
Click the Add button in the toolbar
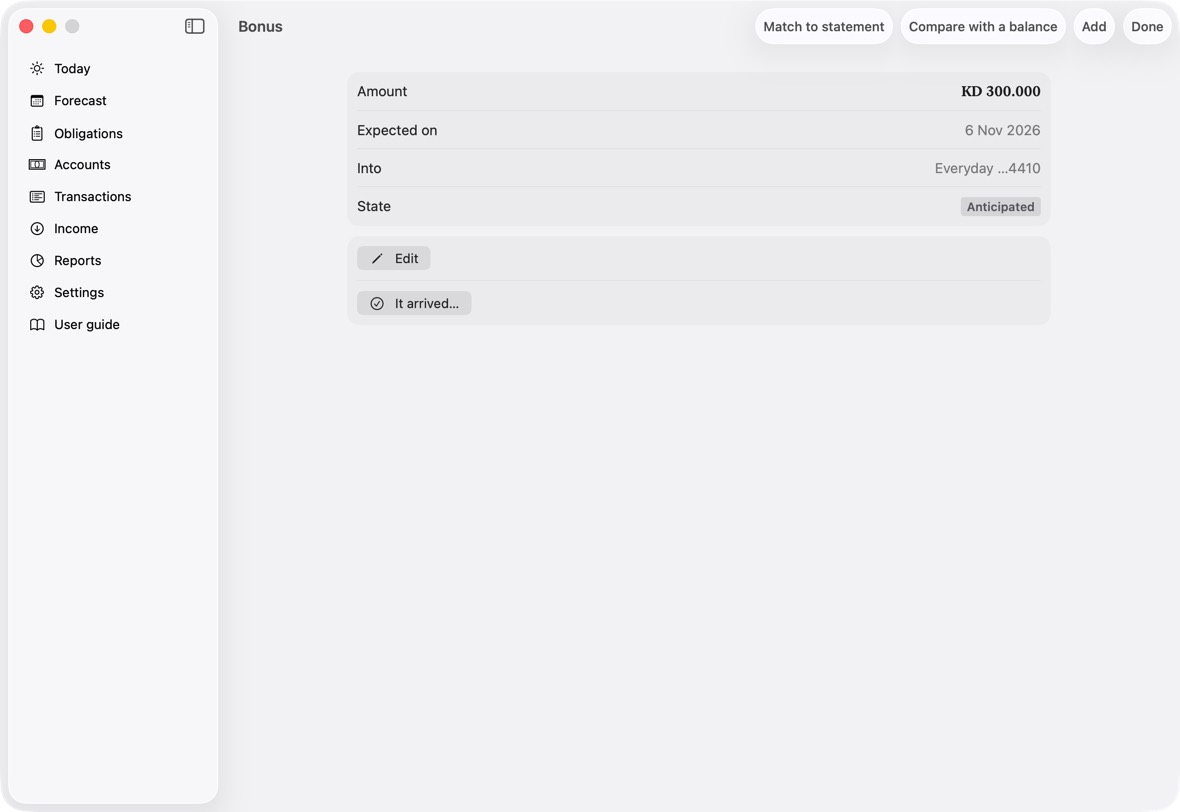coord(1094,26)
